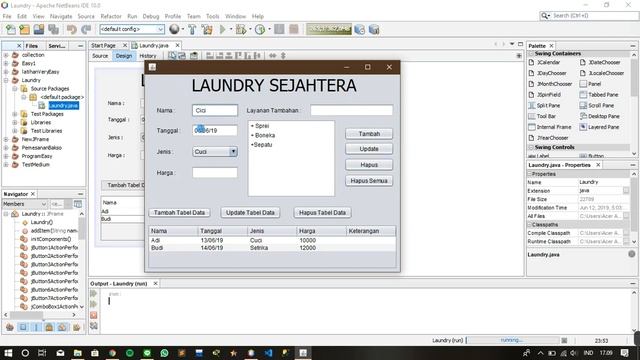The image size is (640, 360).
Task: Click the Hapus Semua button
Action: click(x=369, y=180)
